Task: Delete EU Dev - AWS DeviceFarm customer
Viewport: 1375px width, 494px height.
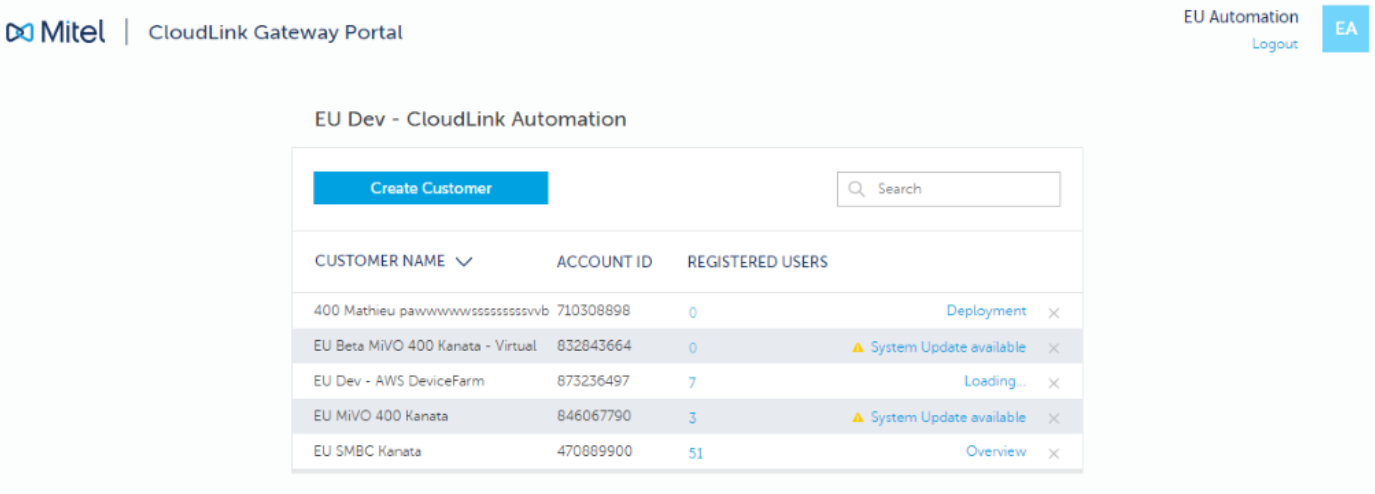Action: click(1053, 383)
